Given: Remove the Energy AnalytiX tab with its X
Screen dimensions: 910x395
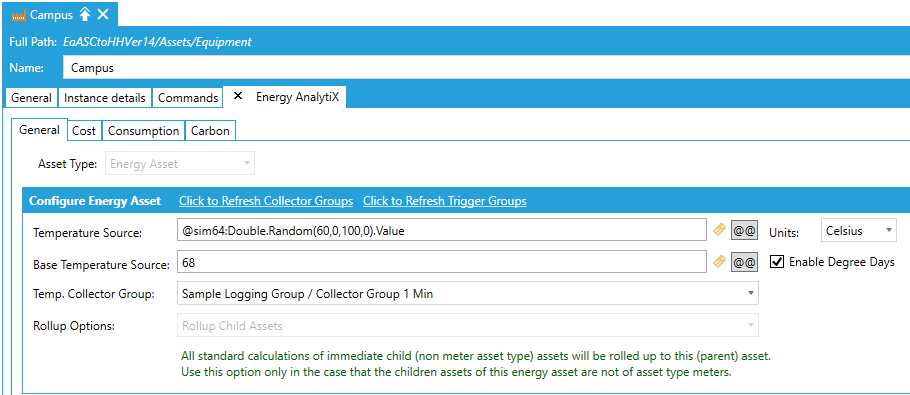Looking at the screenshot, I should (x=237, y=97).
